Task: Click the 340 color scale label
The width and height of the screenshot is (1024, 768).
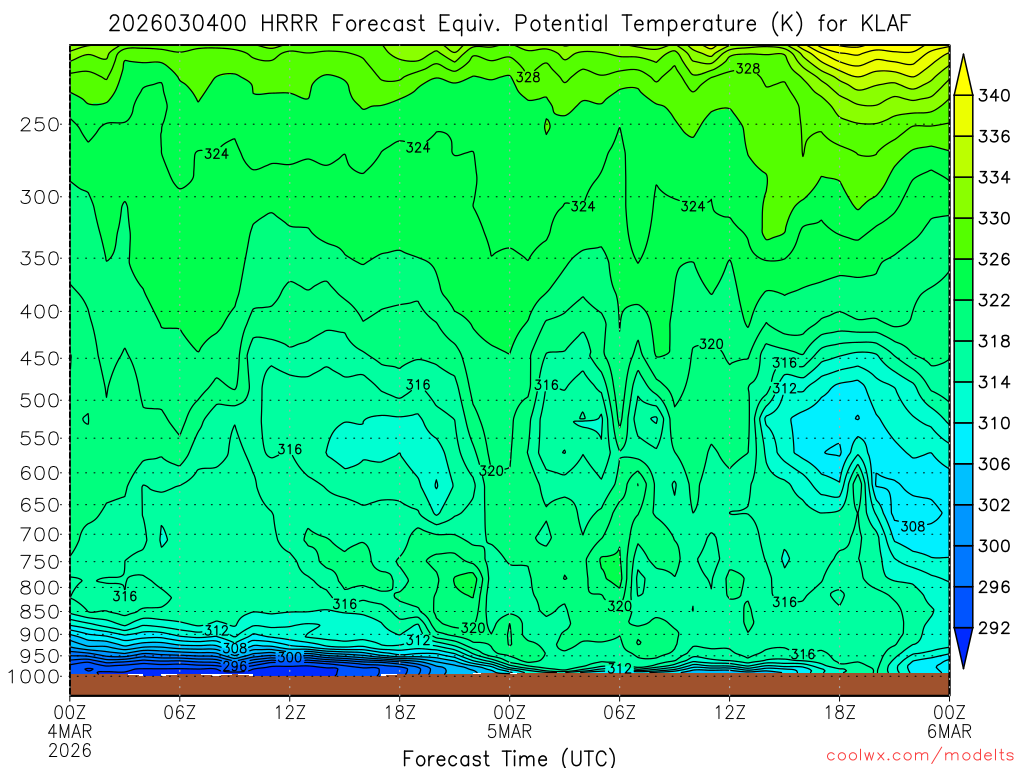Action: coord(994,95)
